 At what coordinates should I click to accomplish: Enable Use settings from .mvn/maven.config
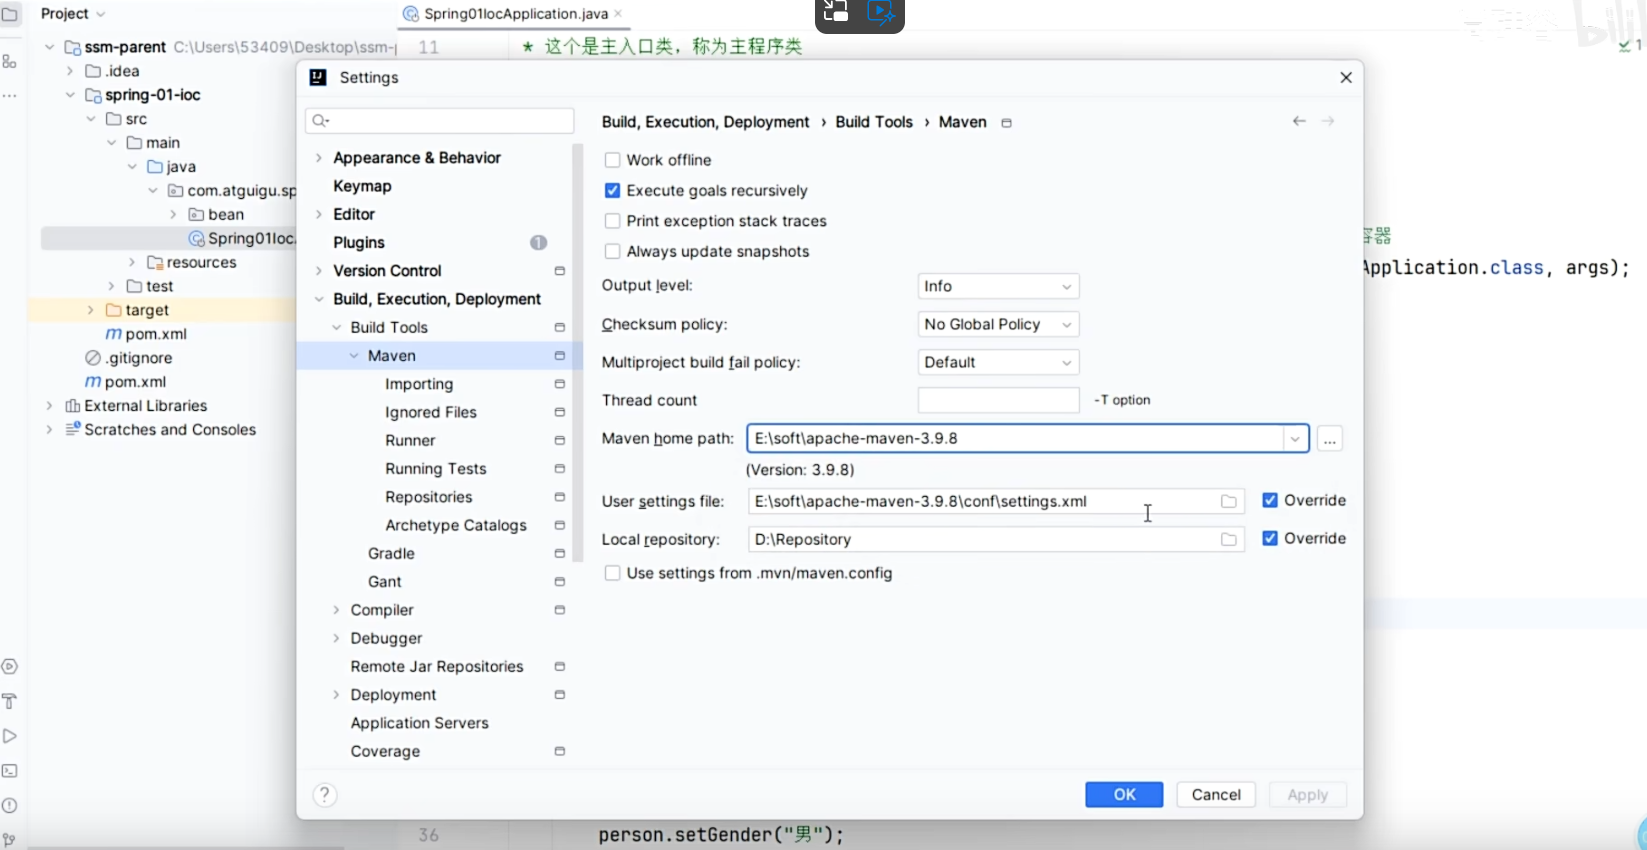click(x=613, y=574)
